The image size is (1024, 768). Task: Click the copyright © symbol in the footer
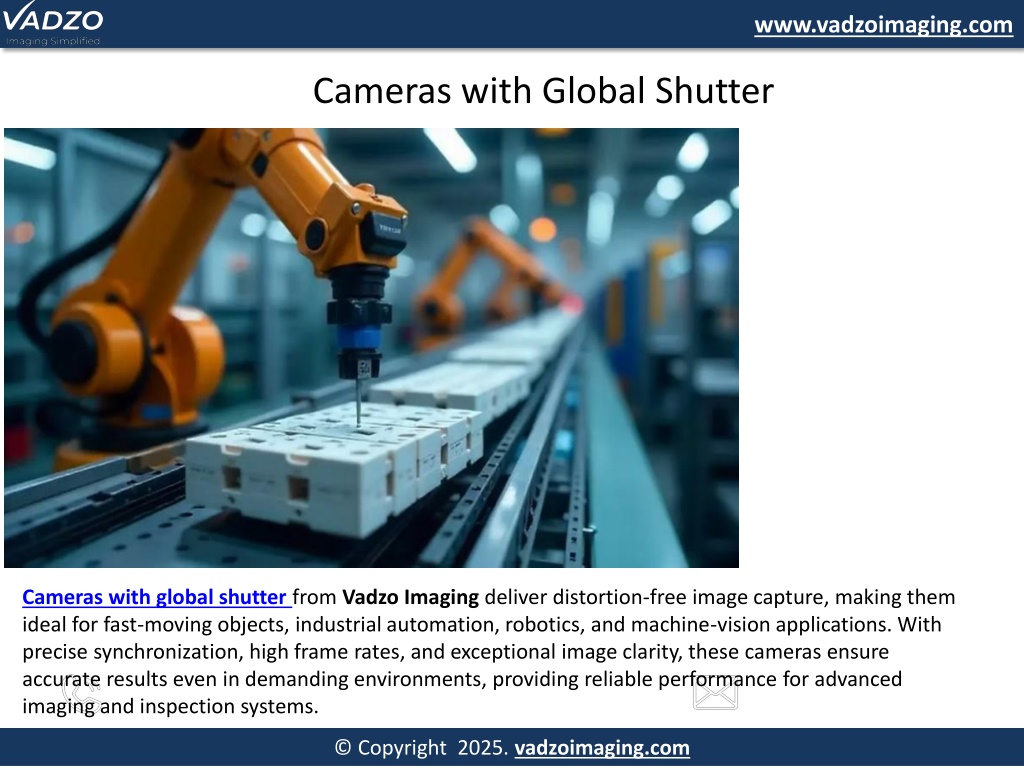[x=342, y=748]
